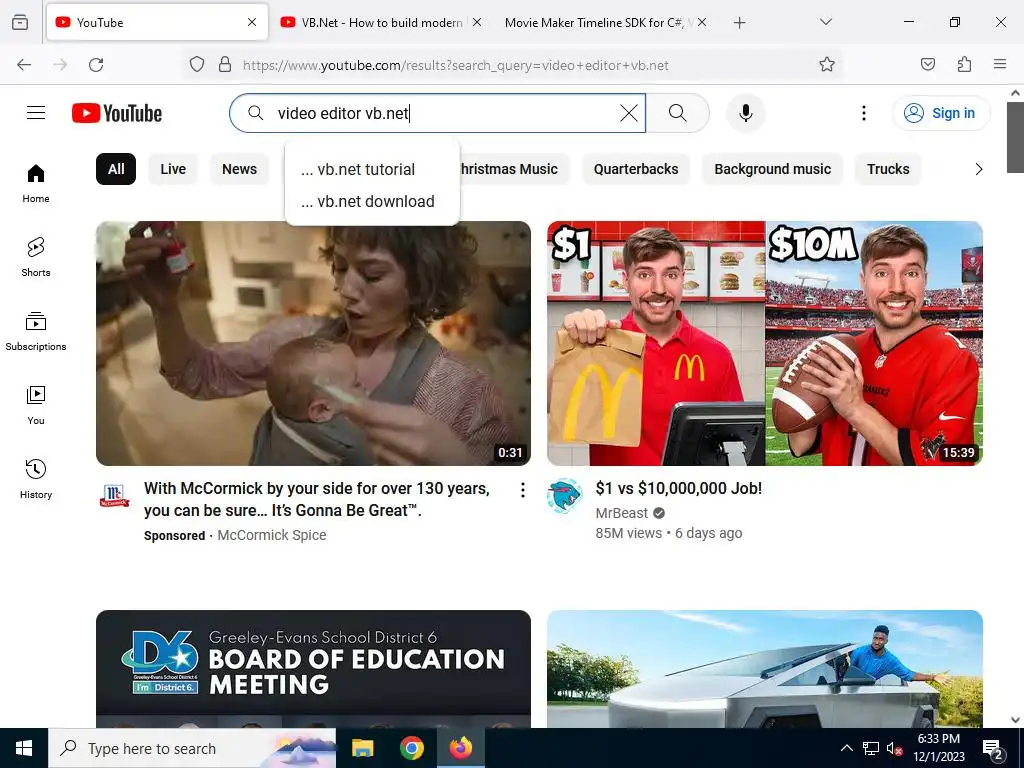Go back with browser back arrow

tap(24, 65)
